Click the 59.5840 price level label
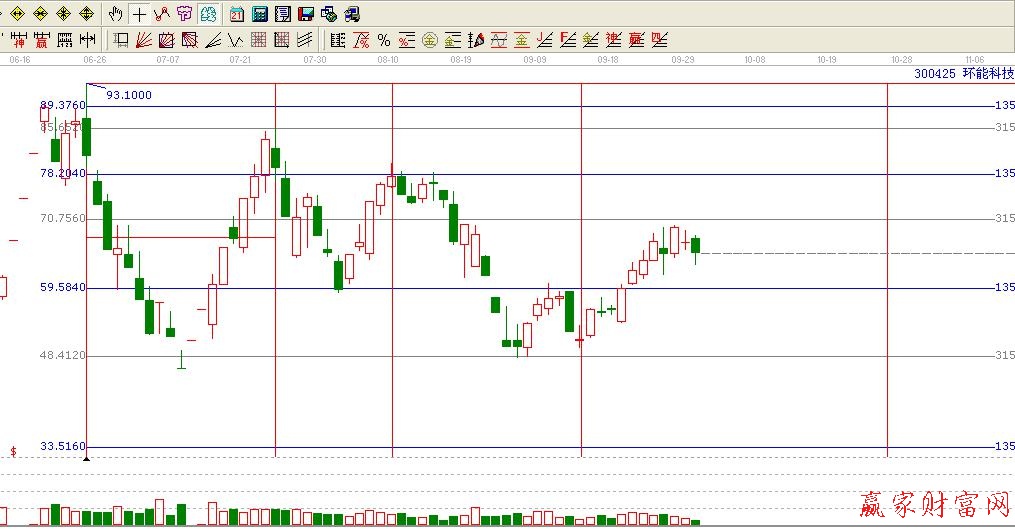Screen dimensions: 1015x529 (62, 288)
